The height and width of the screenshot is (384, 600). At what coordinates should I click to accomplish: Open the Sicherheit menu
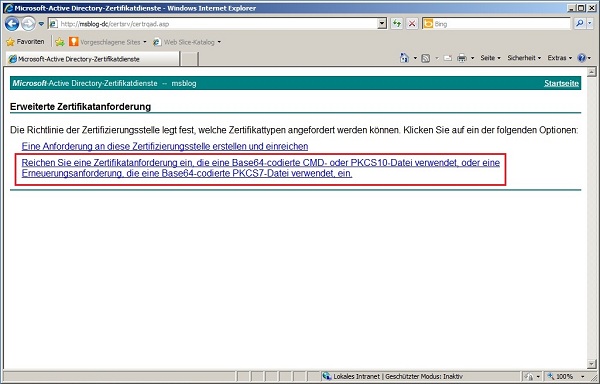524,58
